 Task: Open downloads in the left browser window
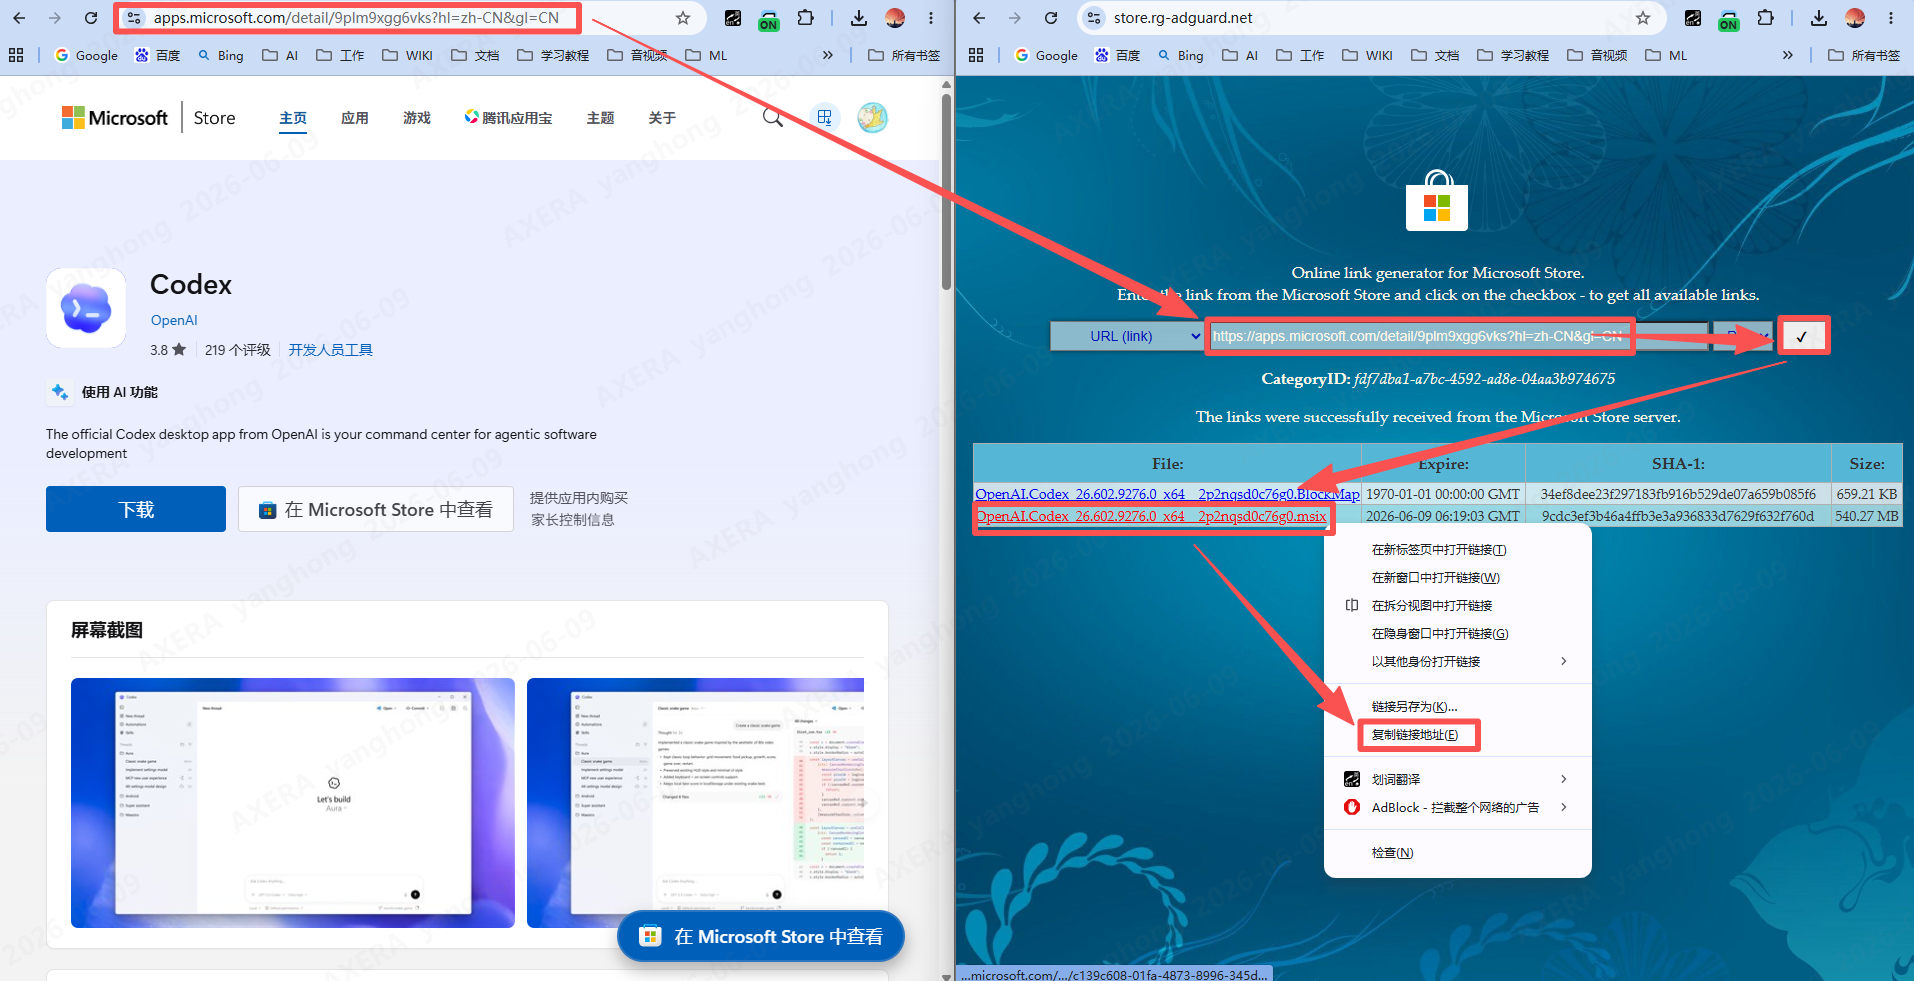(x=859, y=18)
